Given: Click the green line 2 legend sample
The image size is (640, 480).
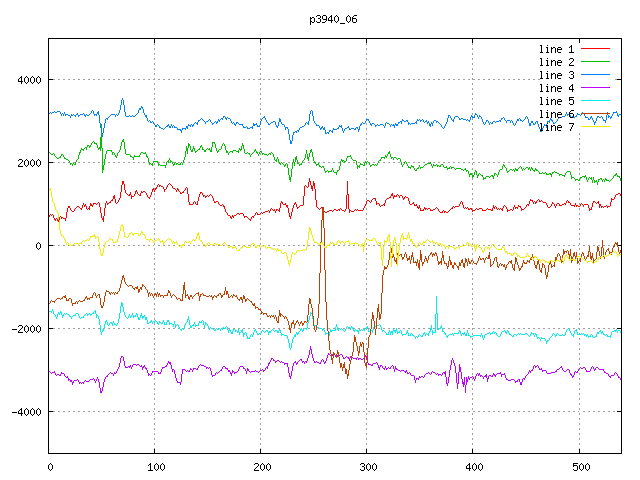Looking at the screenshot, I should click(x=596, y=62).
